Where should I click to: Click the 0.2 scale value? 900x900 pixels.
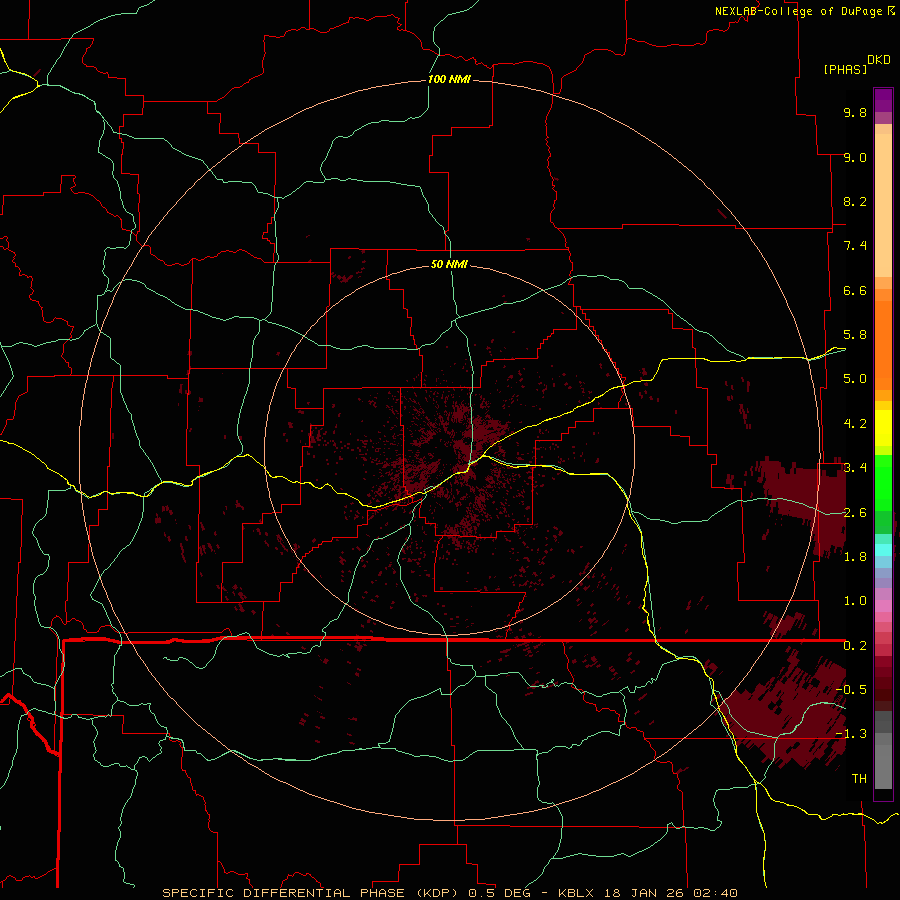tap(855, 646)
